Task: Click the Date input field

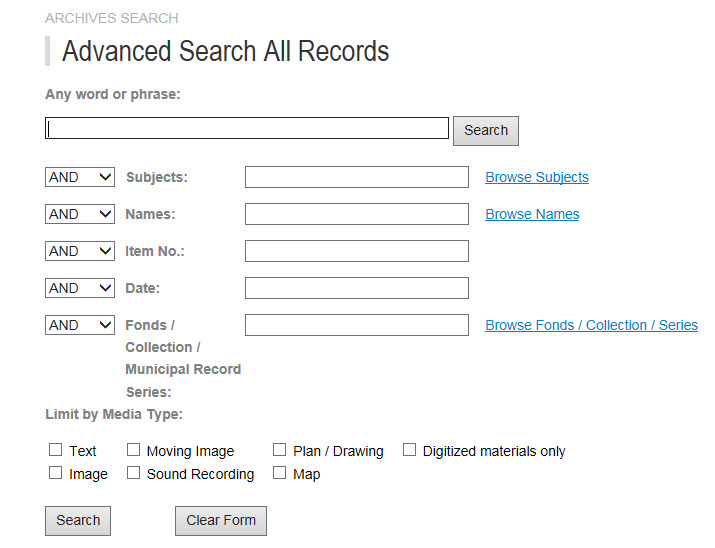Action: [x=356, y=288]
